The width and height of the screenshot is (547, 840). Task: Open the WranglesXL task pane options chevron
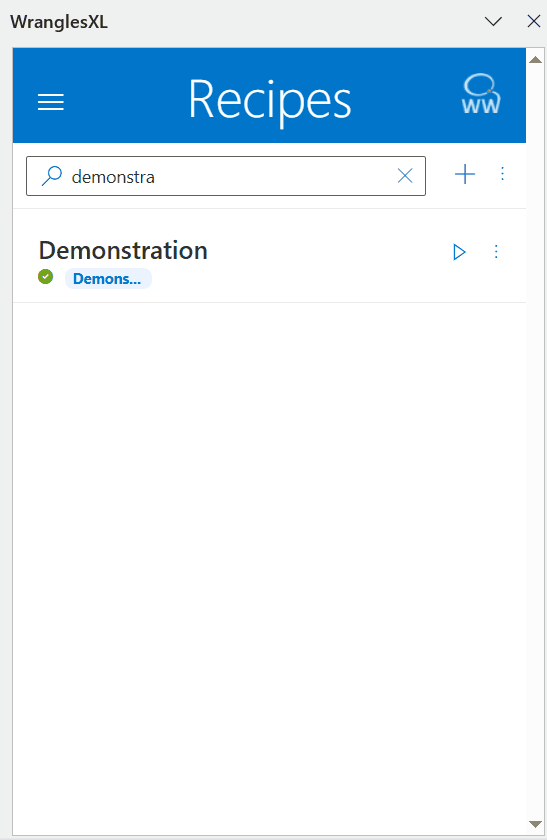493,21
